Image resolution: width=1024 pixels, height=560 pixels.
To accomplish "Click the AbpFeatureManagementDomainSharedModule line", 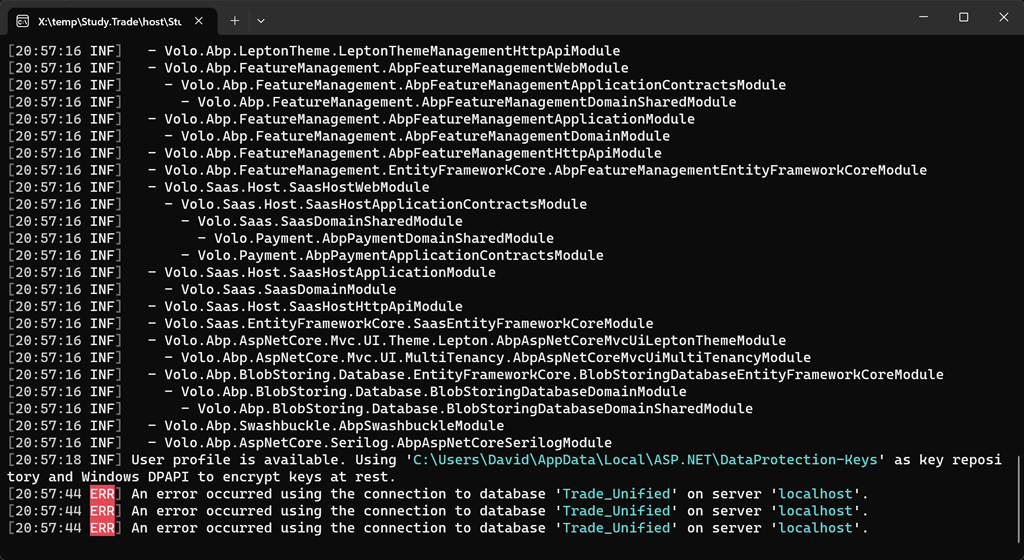I will pos(372,102).
